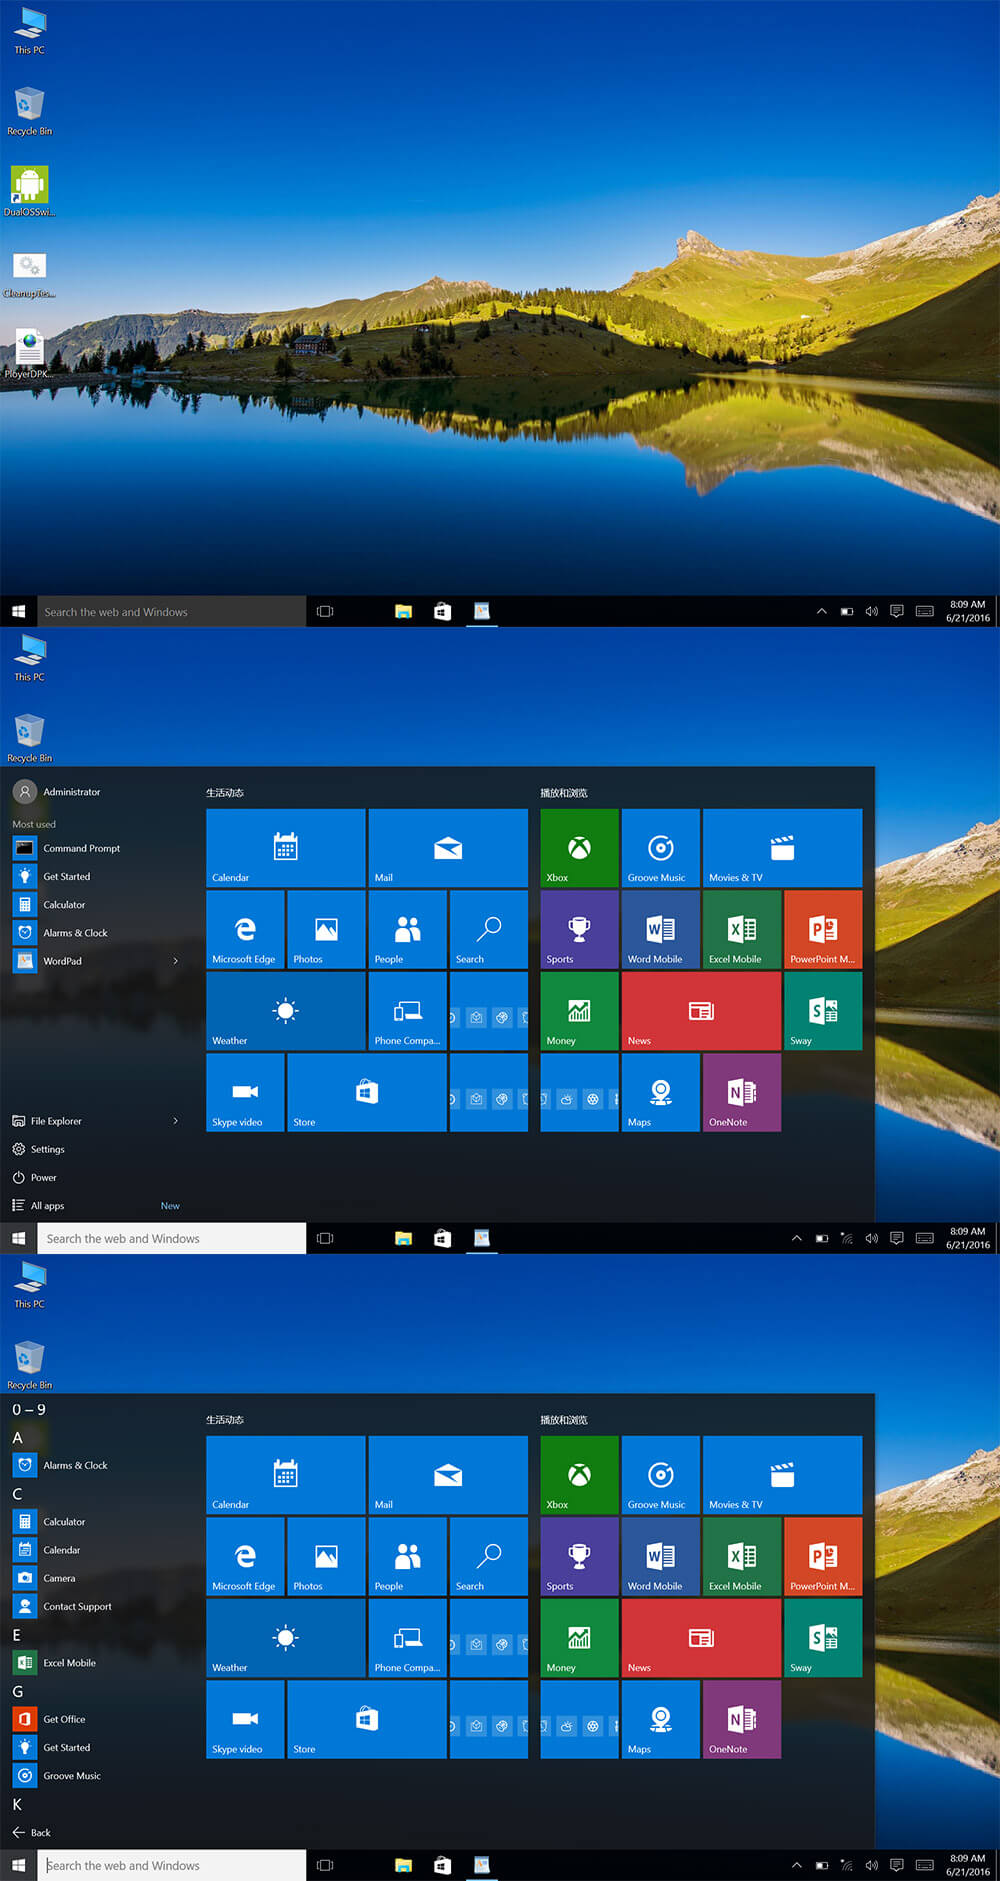Image resolution: width=1000 pixels, height=1881 pixels.
Task: Jump to apps by letter K header
Action: point(17,1804)
